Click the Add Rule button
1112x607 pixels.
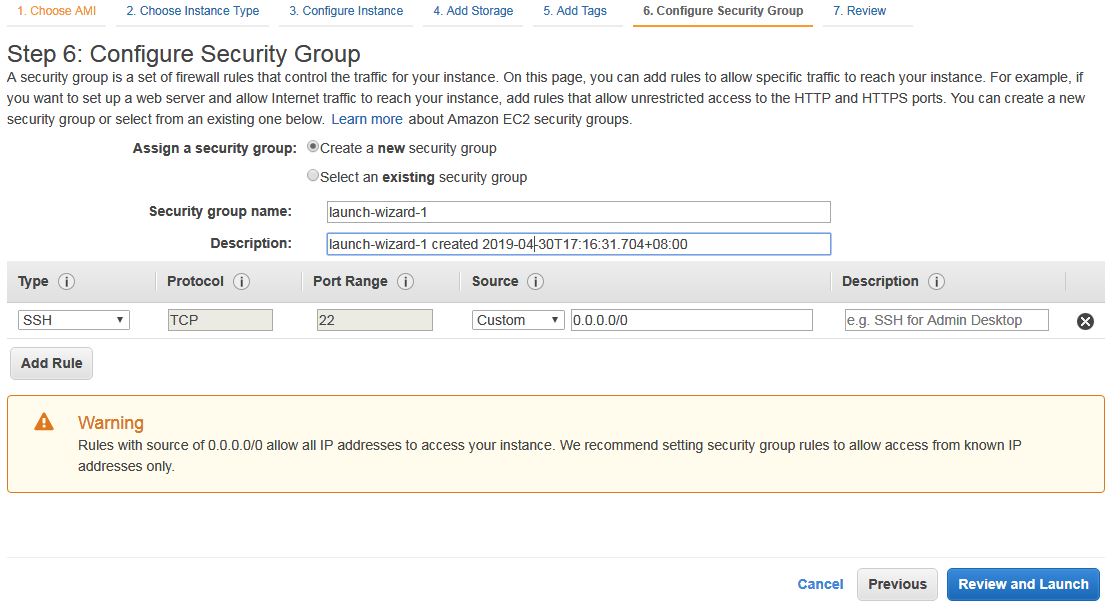coord(51,363)
